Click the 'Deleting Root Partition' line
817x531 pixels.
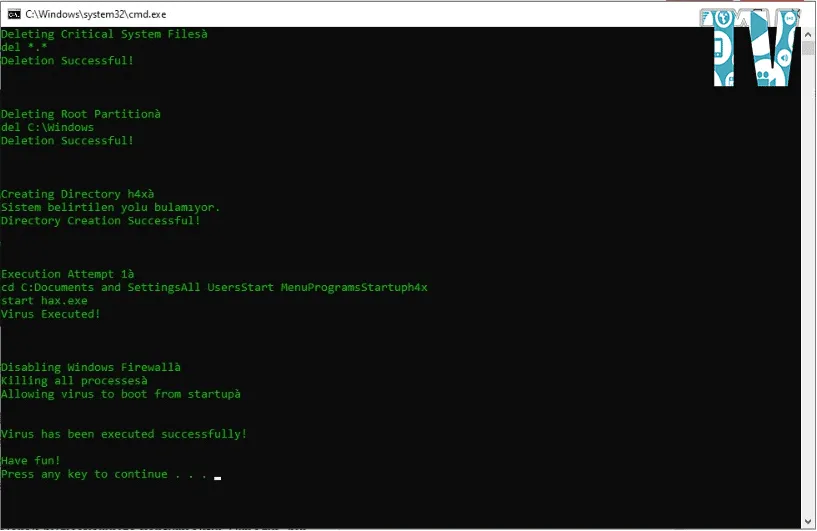click(80, 114)
